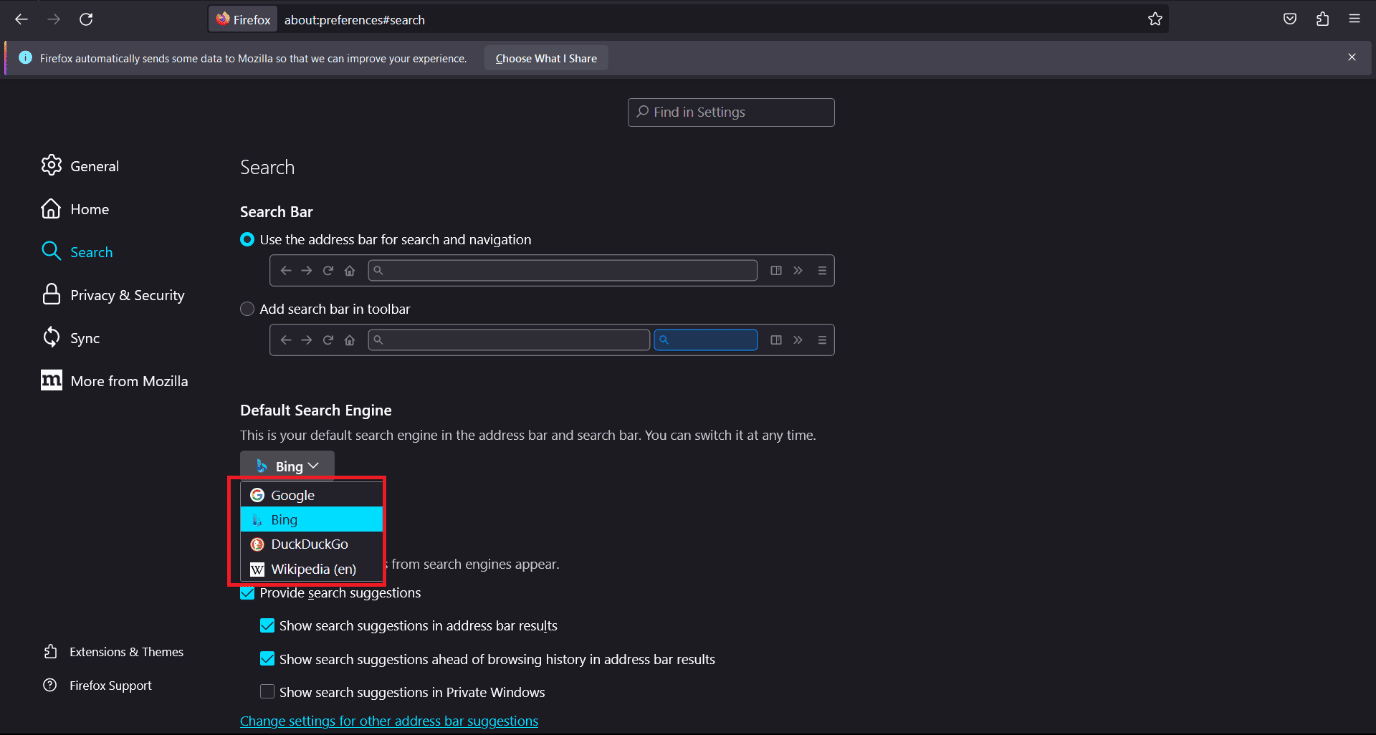Dismiss the data sharing notification bar

(x=1352, y=58)
